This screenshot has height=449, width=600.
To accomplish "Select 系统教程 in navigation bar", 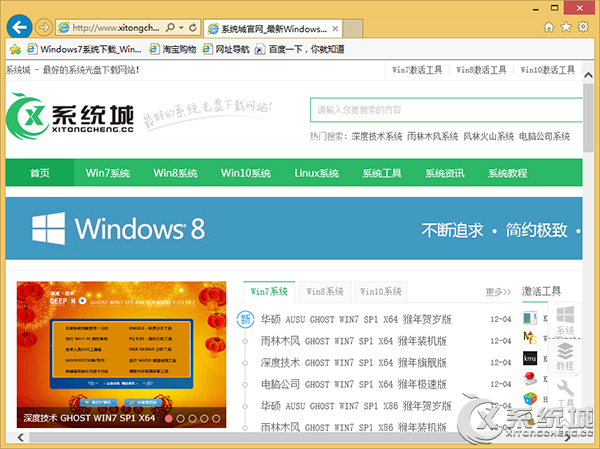I will [x=507, y=173].
